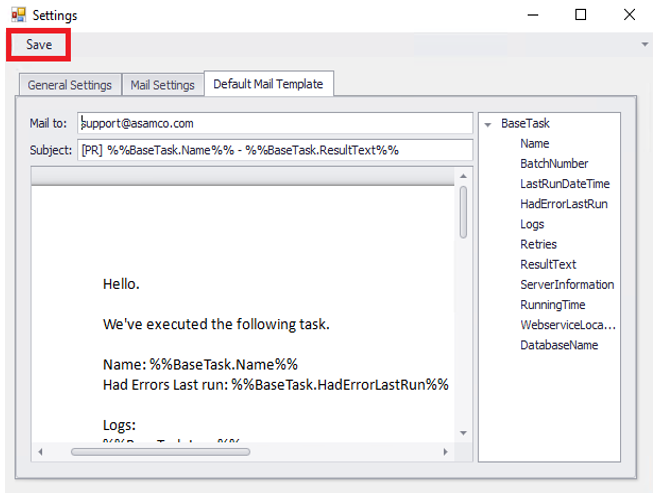Open the toolbar overflow dropdown arrow
Viewport: 657px width, 493px height.
(645, 45)
